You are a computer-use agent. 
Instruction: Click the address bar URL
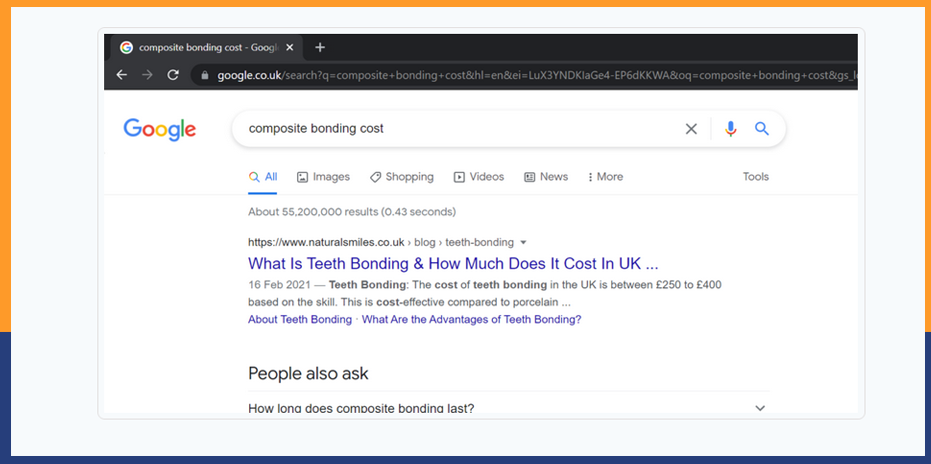click(522, 75)
